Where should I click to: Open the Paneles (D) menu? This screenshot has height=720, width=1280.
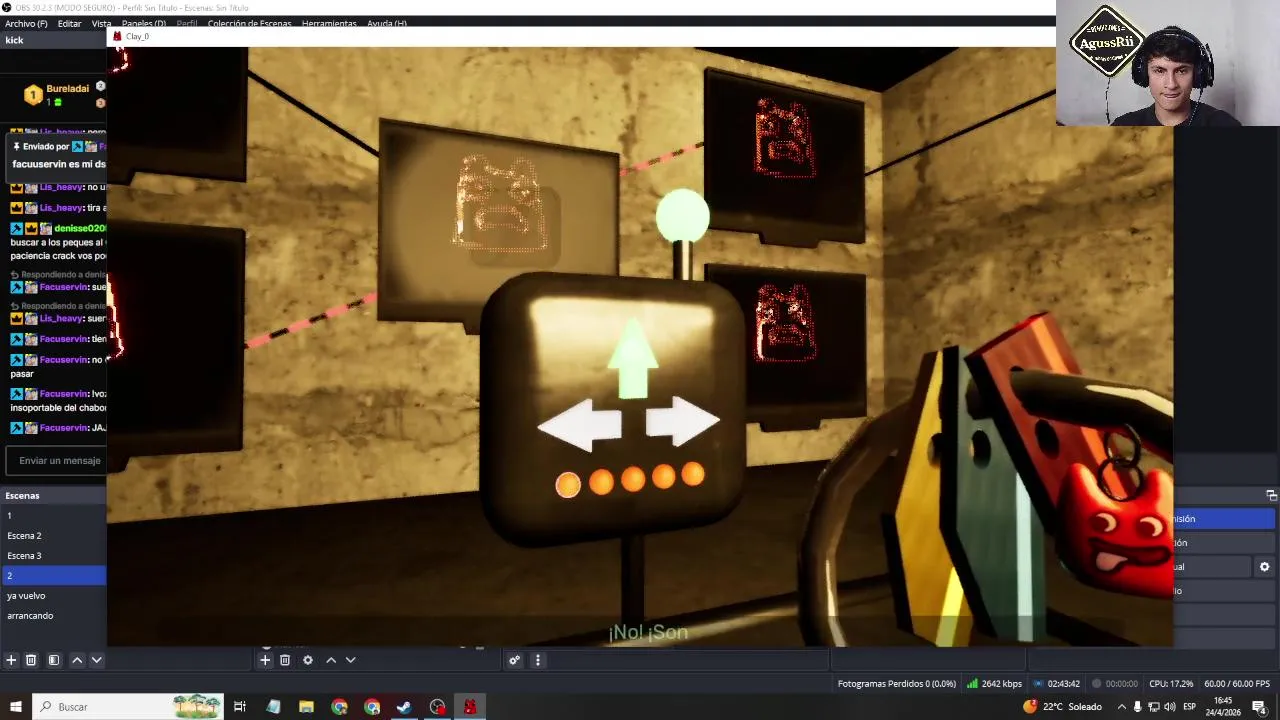point(144,23)
